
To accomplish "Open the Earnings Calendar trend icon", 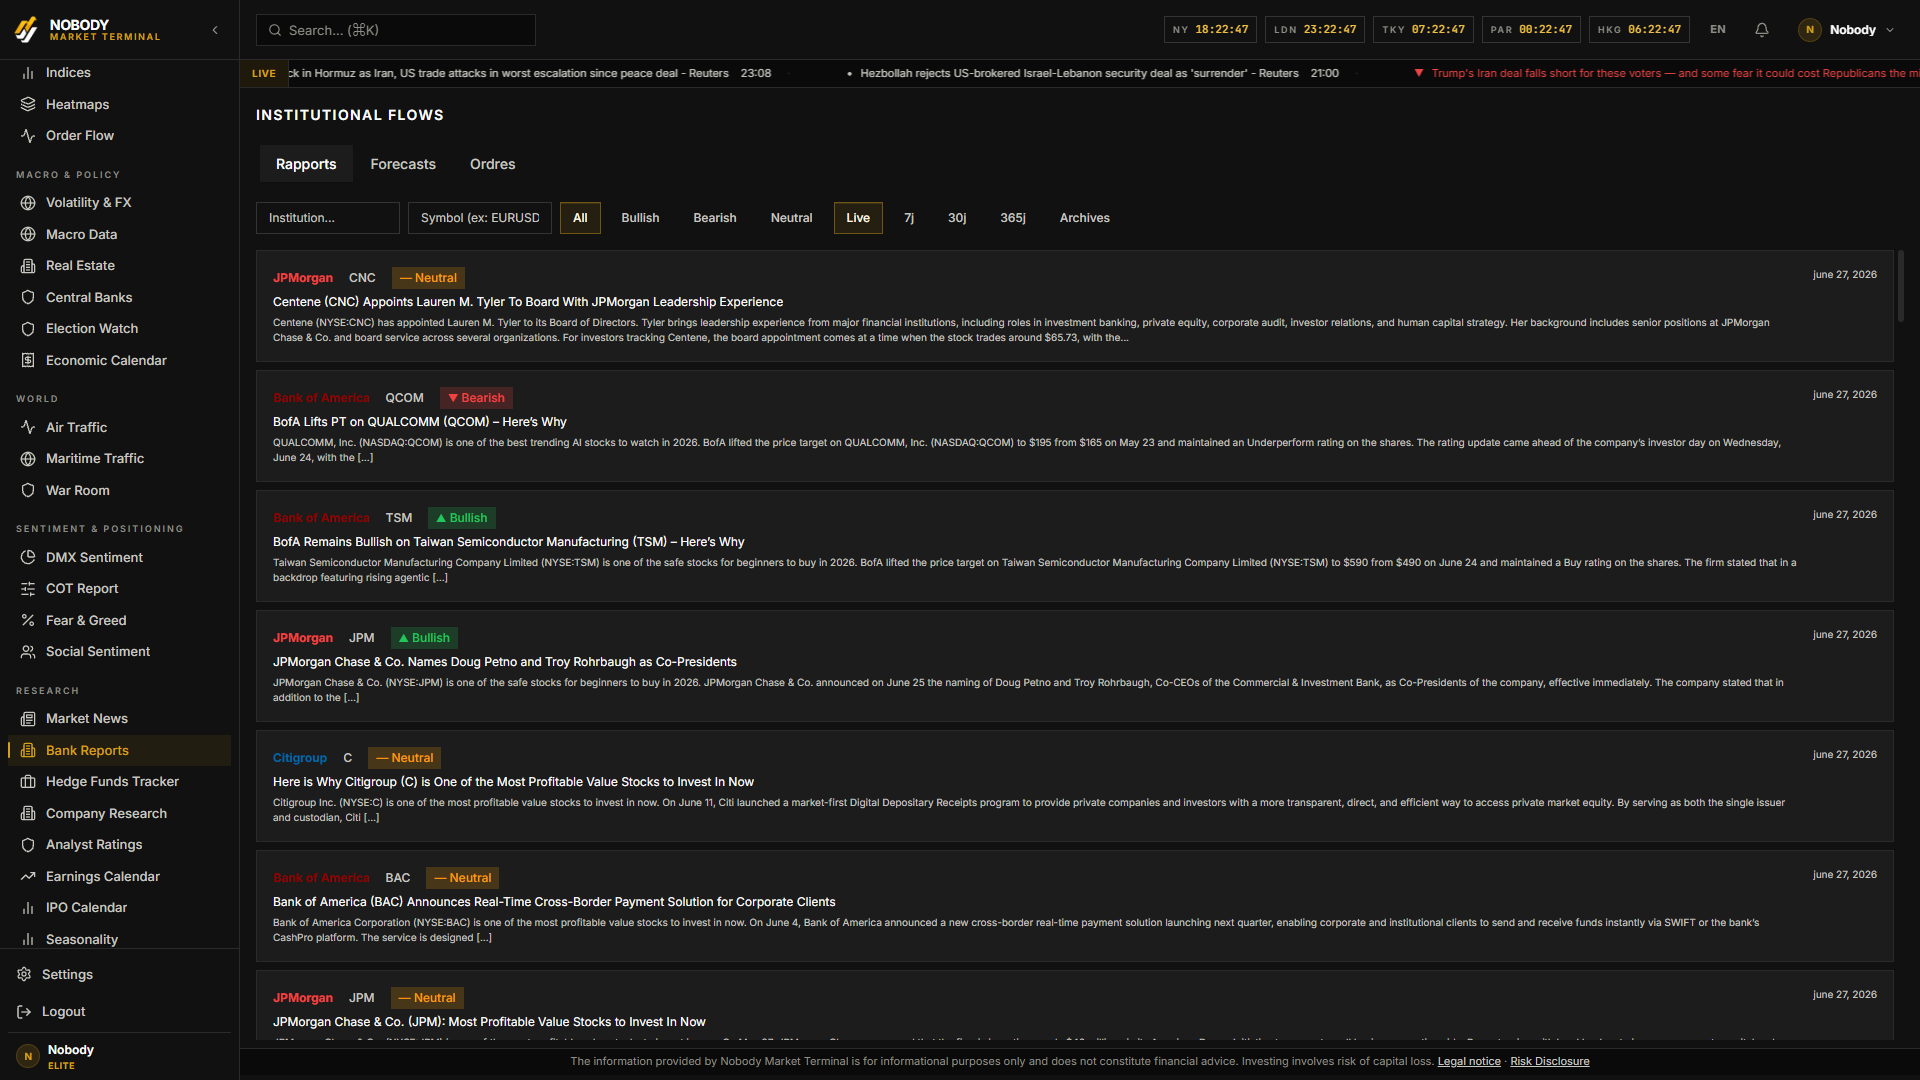I will click(28, 876).
